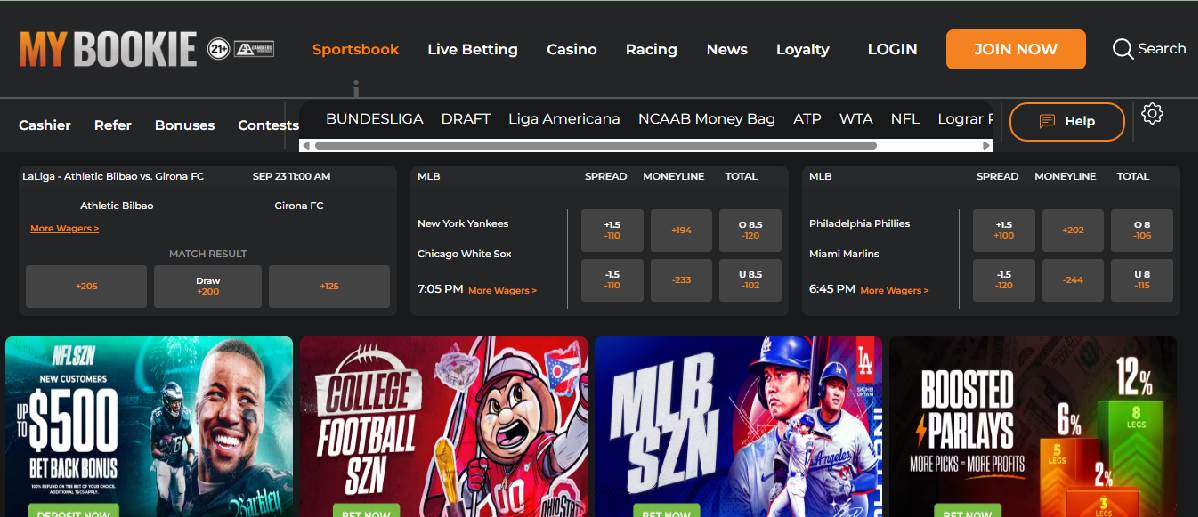Click the search magnifier icon
This screenshot has height=517, width=1198.
tap(1122, 49)
